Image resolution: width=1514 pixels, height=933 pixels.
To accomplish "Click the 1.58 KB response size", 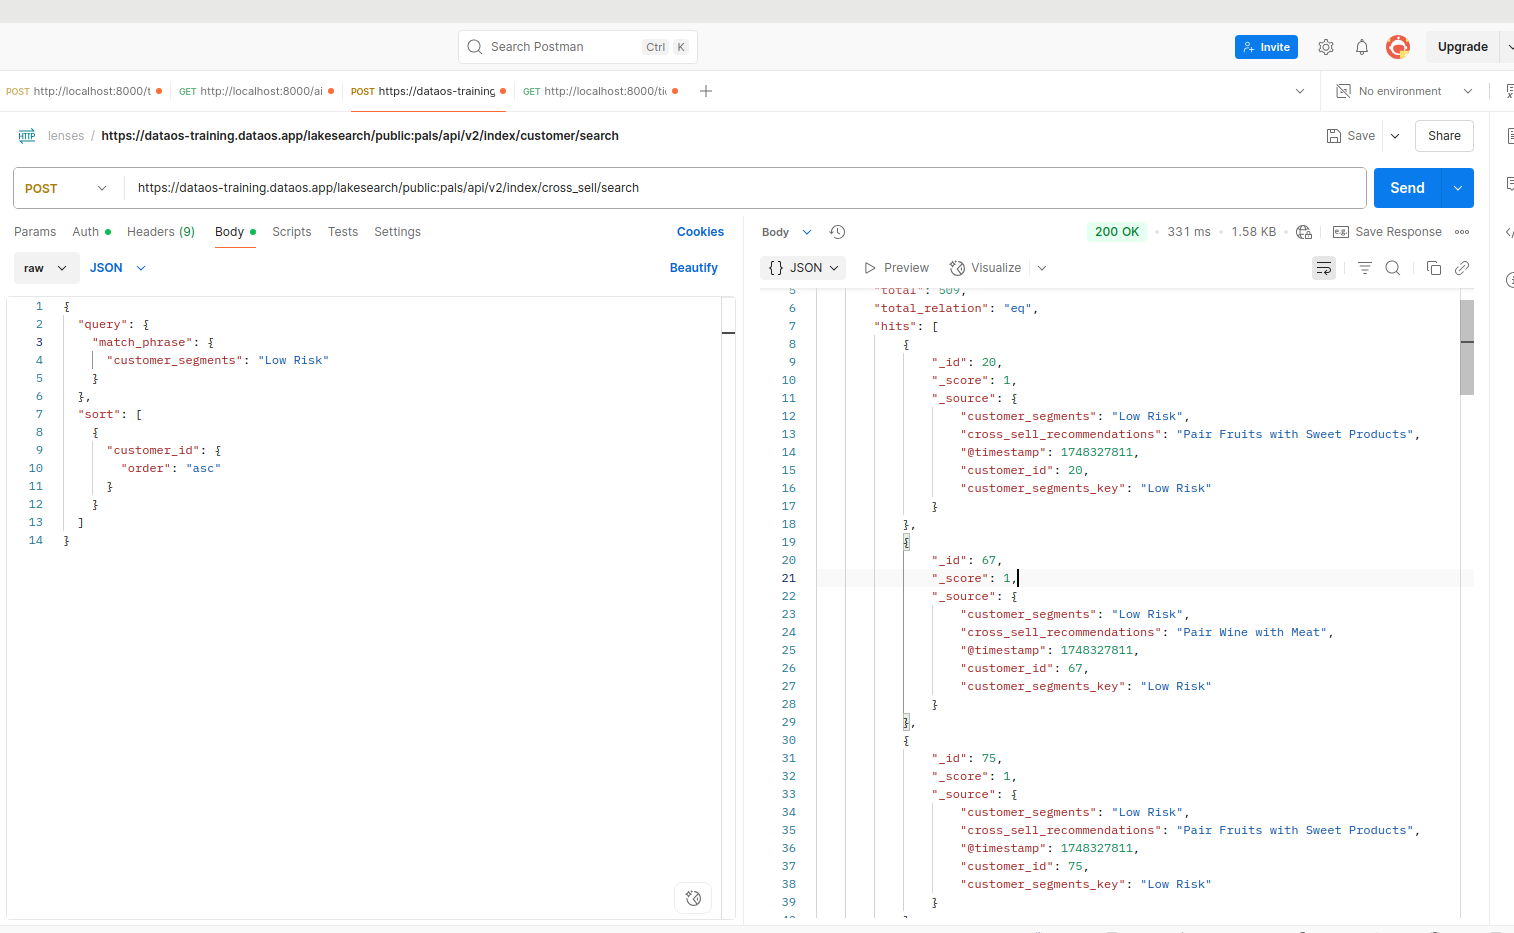I will 1254,232.
